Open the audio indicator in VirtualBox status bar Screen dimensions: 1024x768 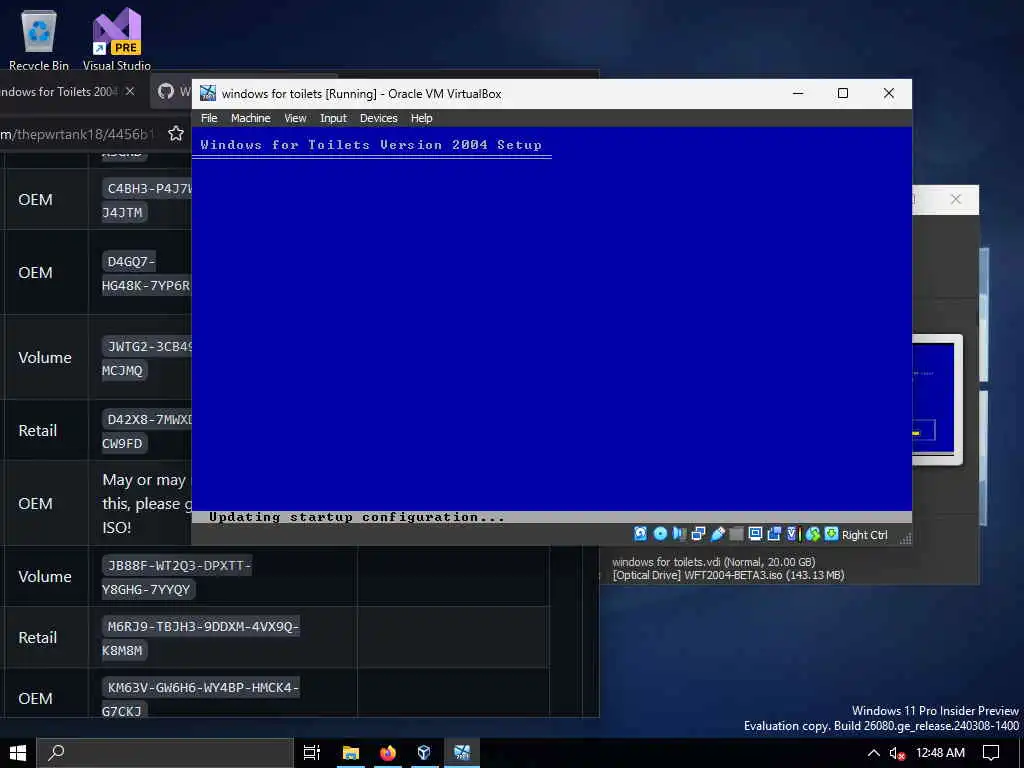679,534
